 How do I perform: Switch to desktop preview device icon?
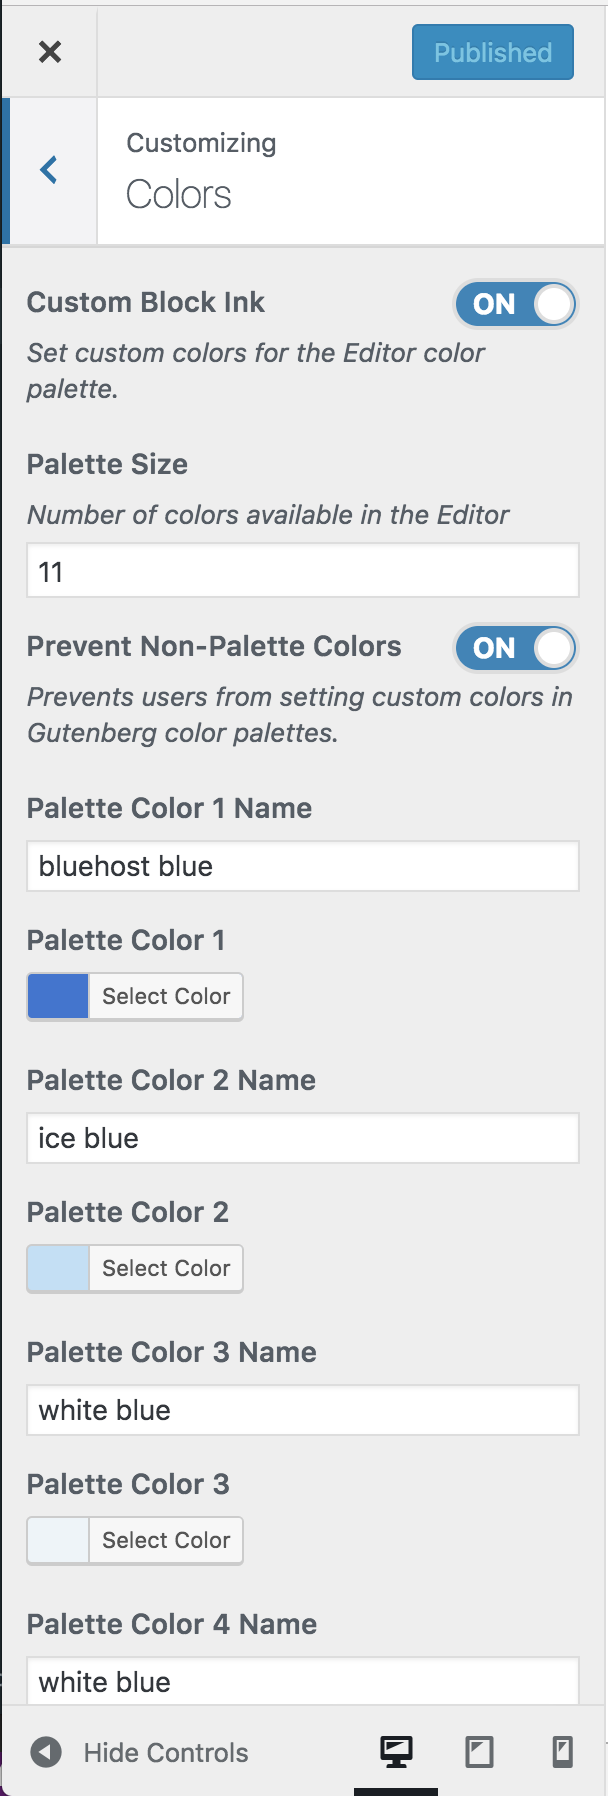[x=396, y=1752]
